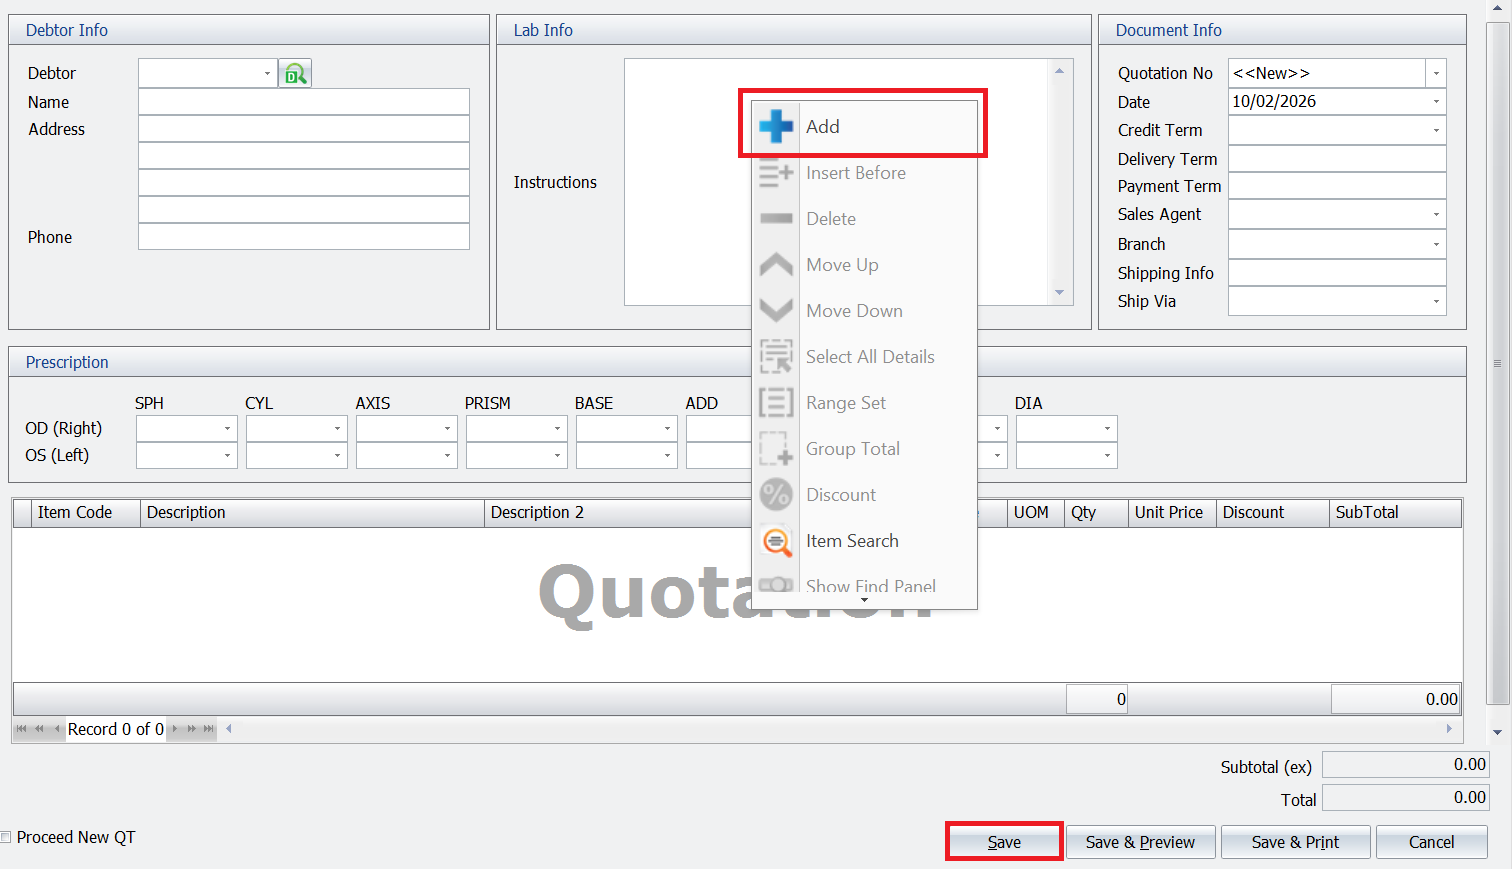Screen dimensions: 1512x869
Task: Jump to last record using navigation icon
Action: 209,729
